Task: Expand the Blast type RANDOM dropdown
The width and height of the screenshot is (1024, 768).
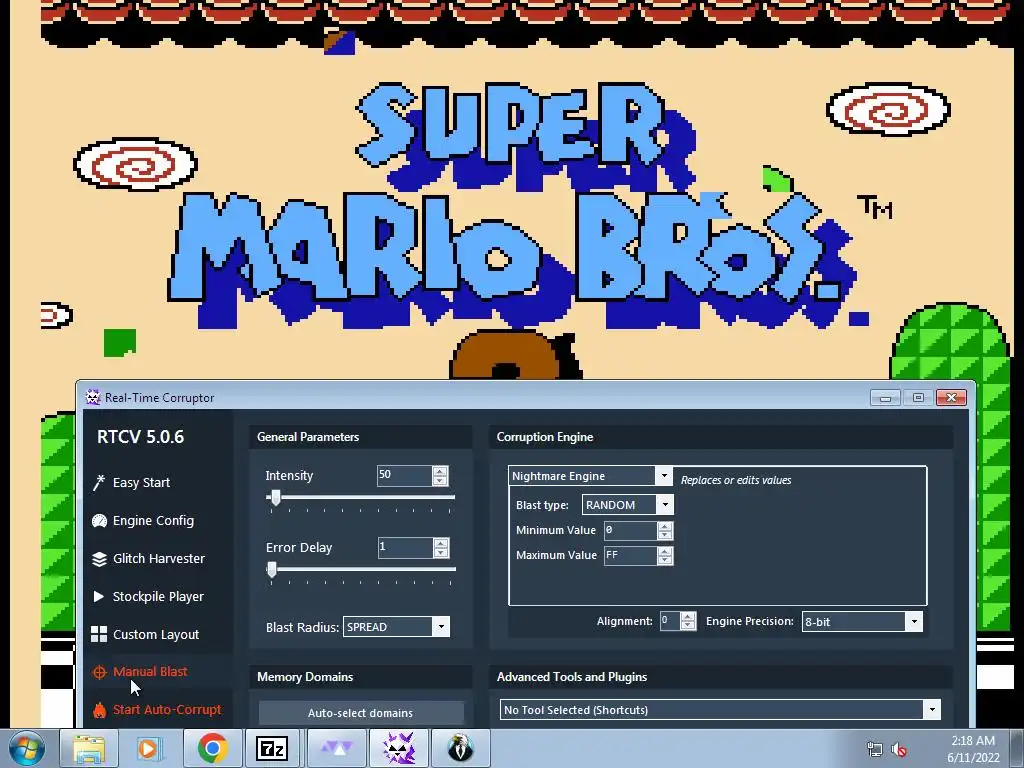Action: pyautogui.click(x=665, y=505)
